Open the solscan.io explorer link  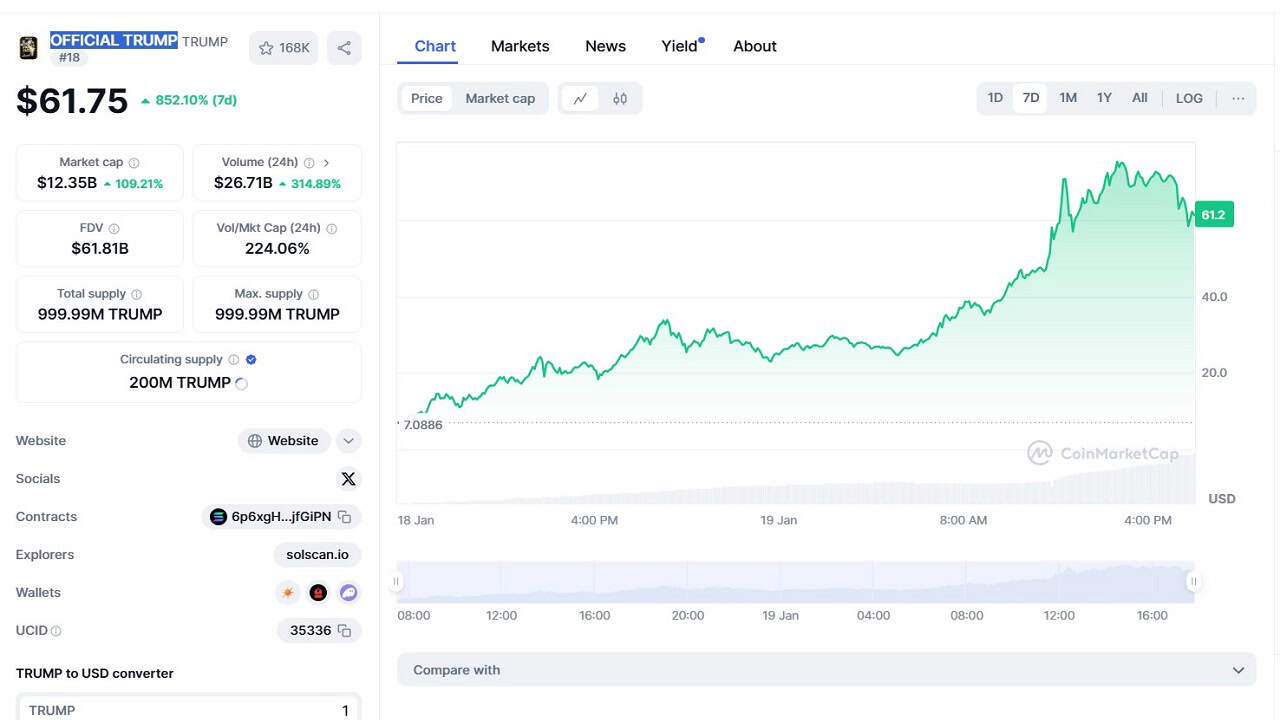318,555
